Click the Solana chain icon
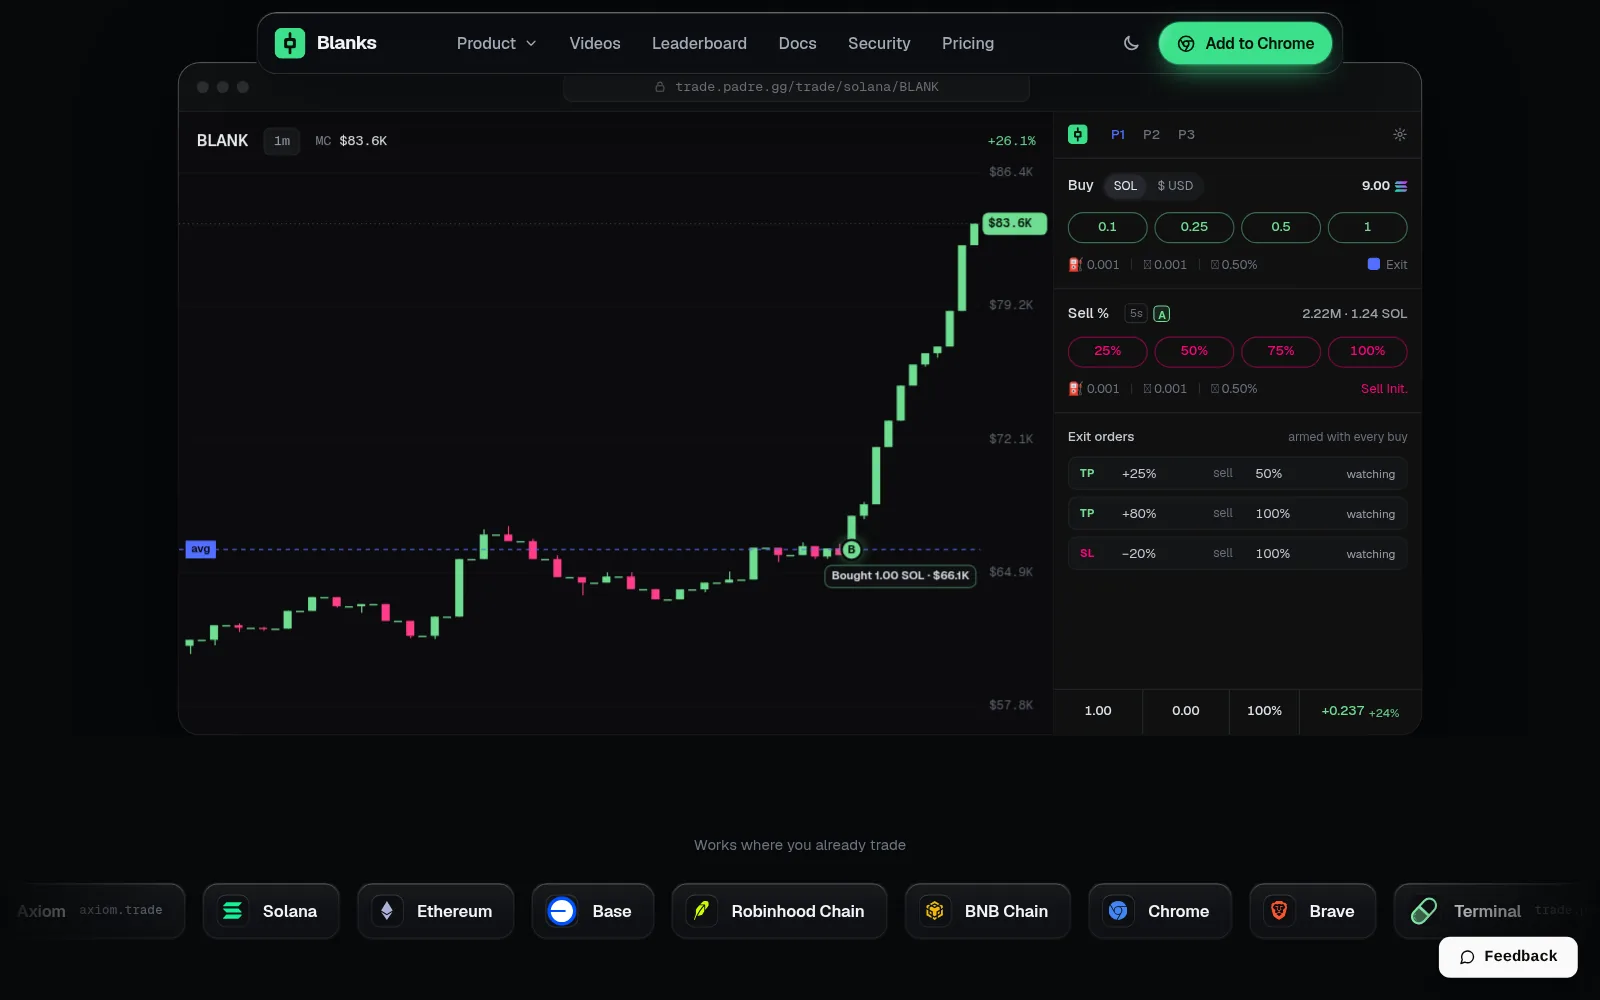The image size is (1600, 1000). pos(232,911)
